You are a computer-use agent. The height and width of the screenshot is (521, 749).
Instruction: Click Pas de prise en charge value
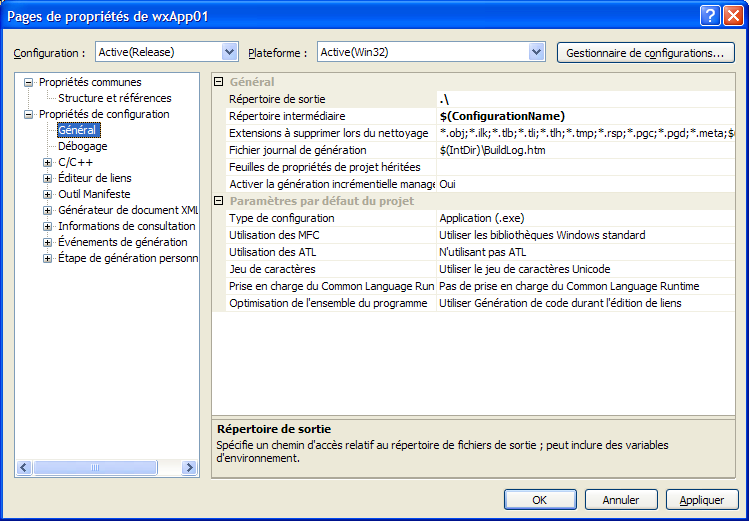click(x=586, y=287)
